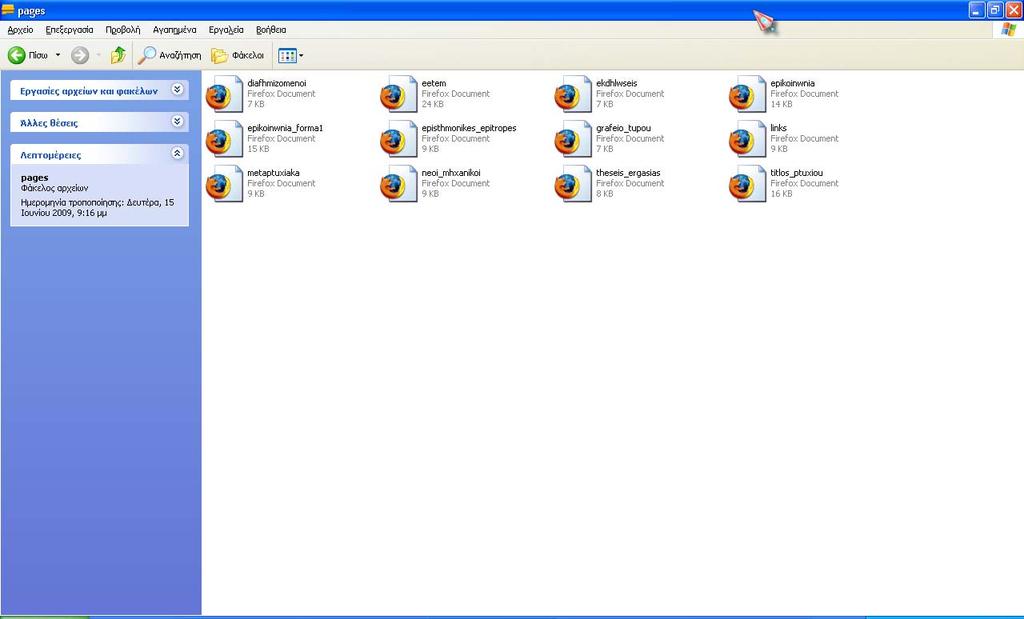
Task: Select the epikoinwnia Firefox document icon
Action: [x=748, y=94]
